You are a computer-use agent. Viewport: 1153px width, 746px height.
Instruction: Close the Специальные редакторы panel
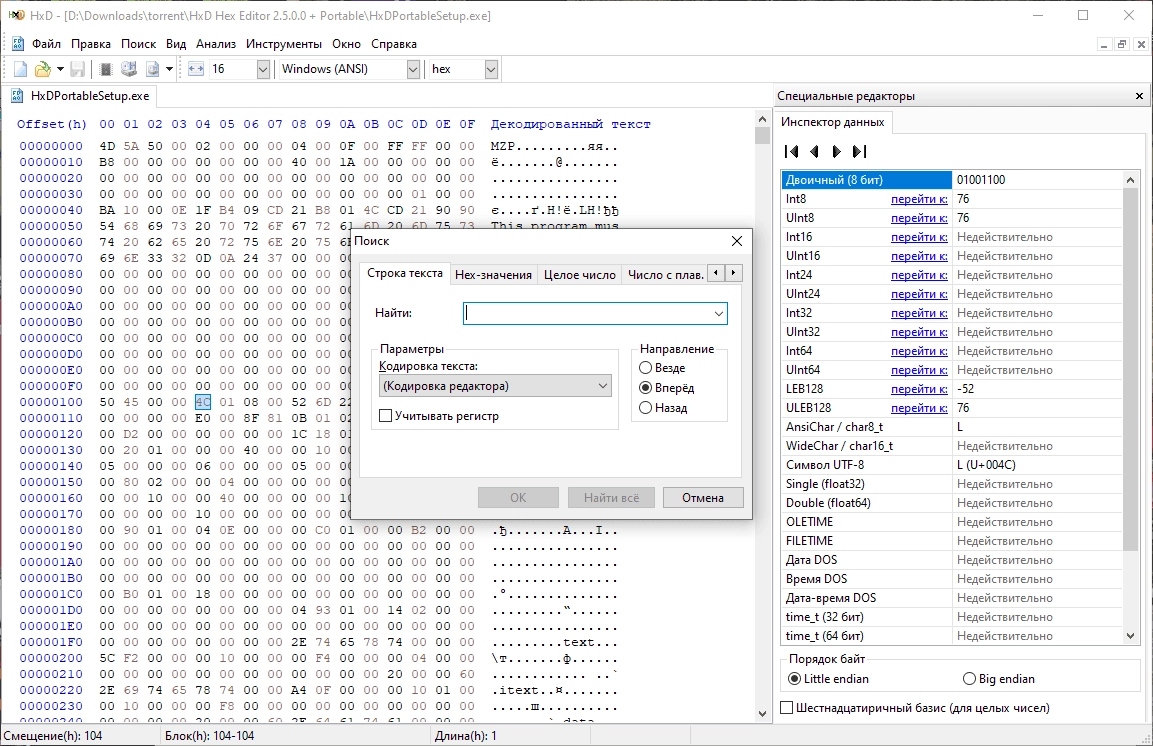coord(1139,96)
